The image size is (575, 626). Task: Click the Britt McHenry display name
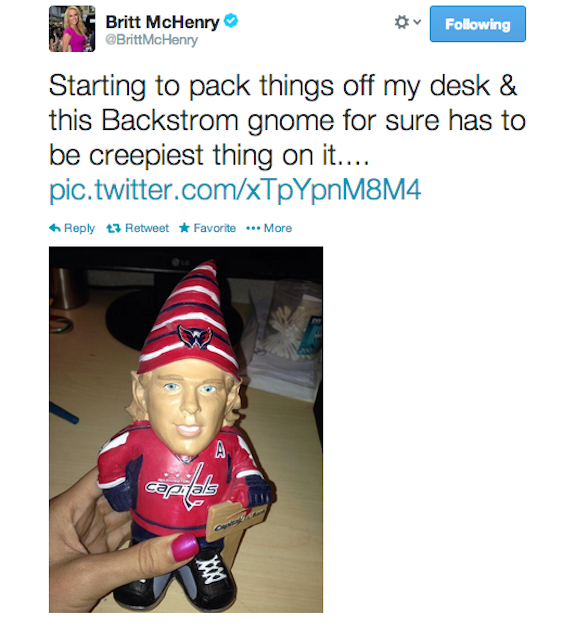[x=162, y=22]
